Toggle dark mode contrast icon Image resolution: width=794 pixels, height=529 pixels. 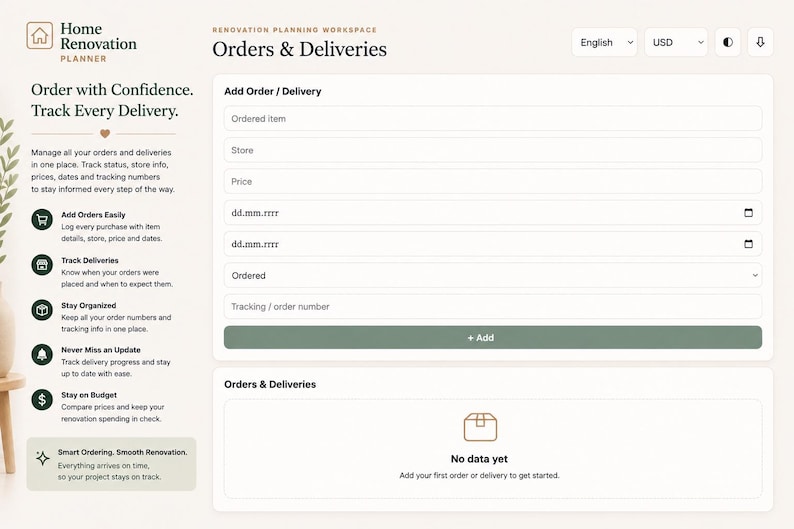point(728,42)
